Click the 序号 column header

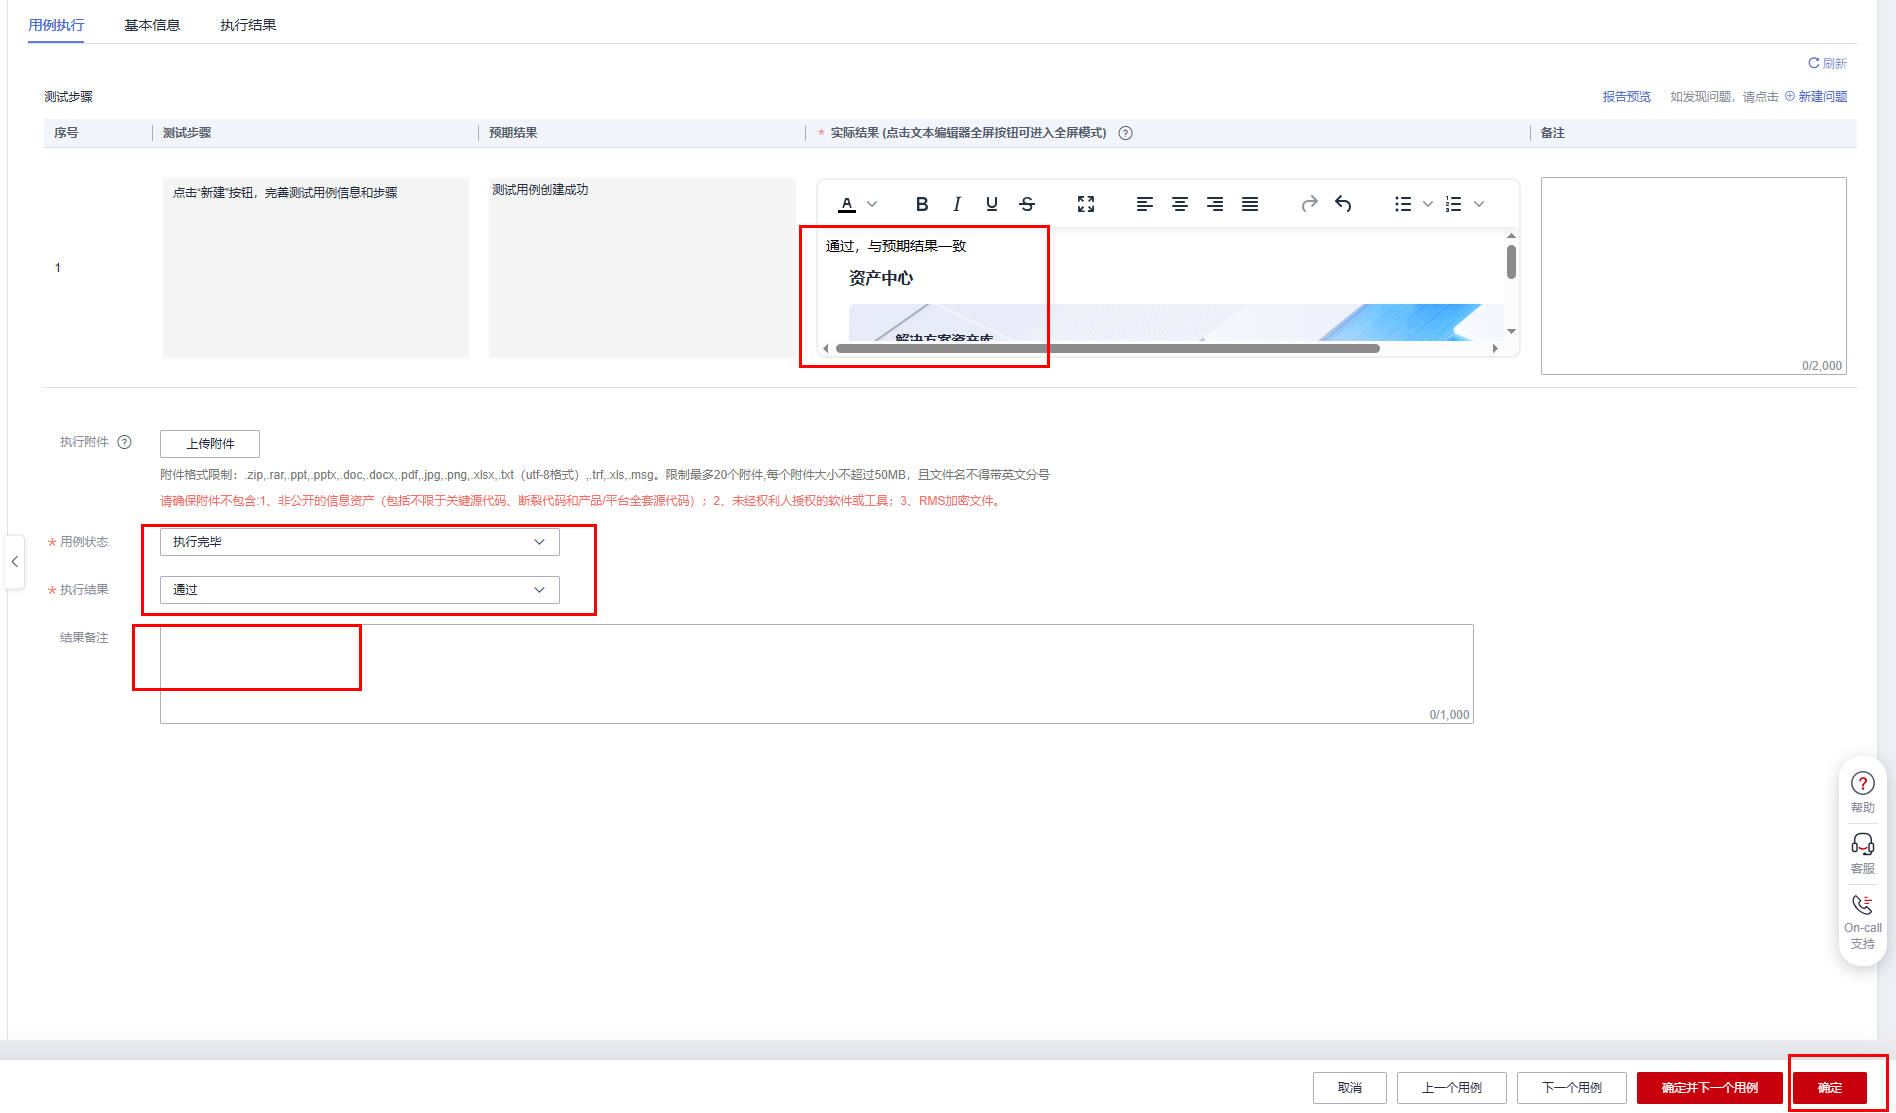[66, 133]
